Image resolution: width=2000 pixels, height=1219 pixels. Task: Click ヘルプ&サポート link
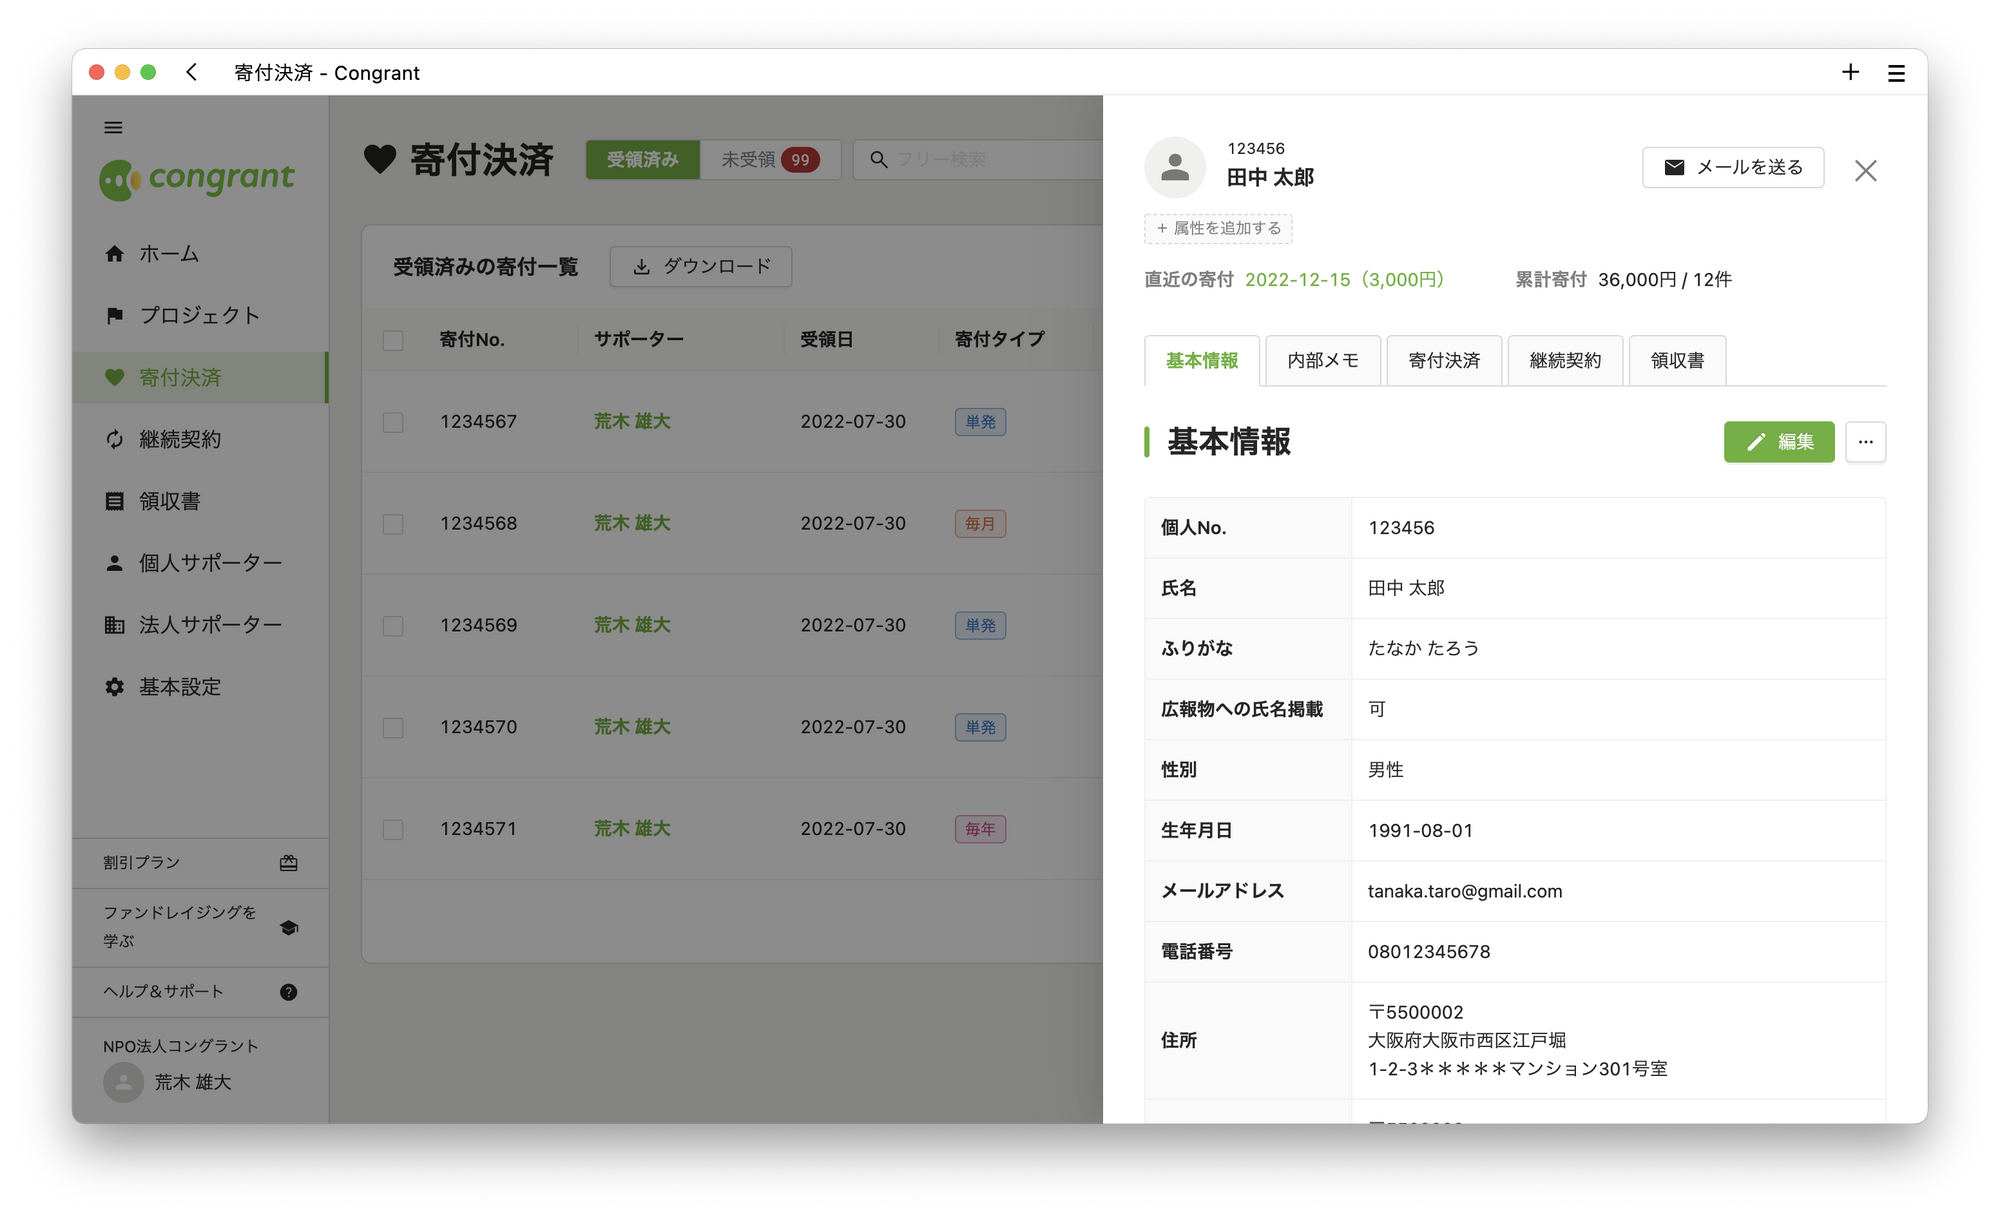pos(200,992)
